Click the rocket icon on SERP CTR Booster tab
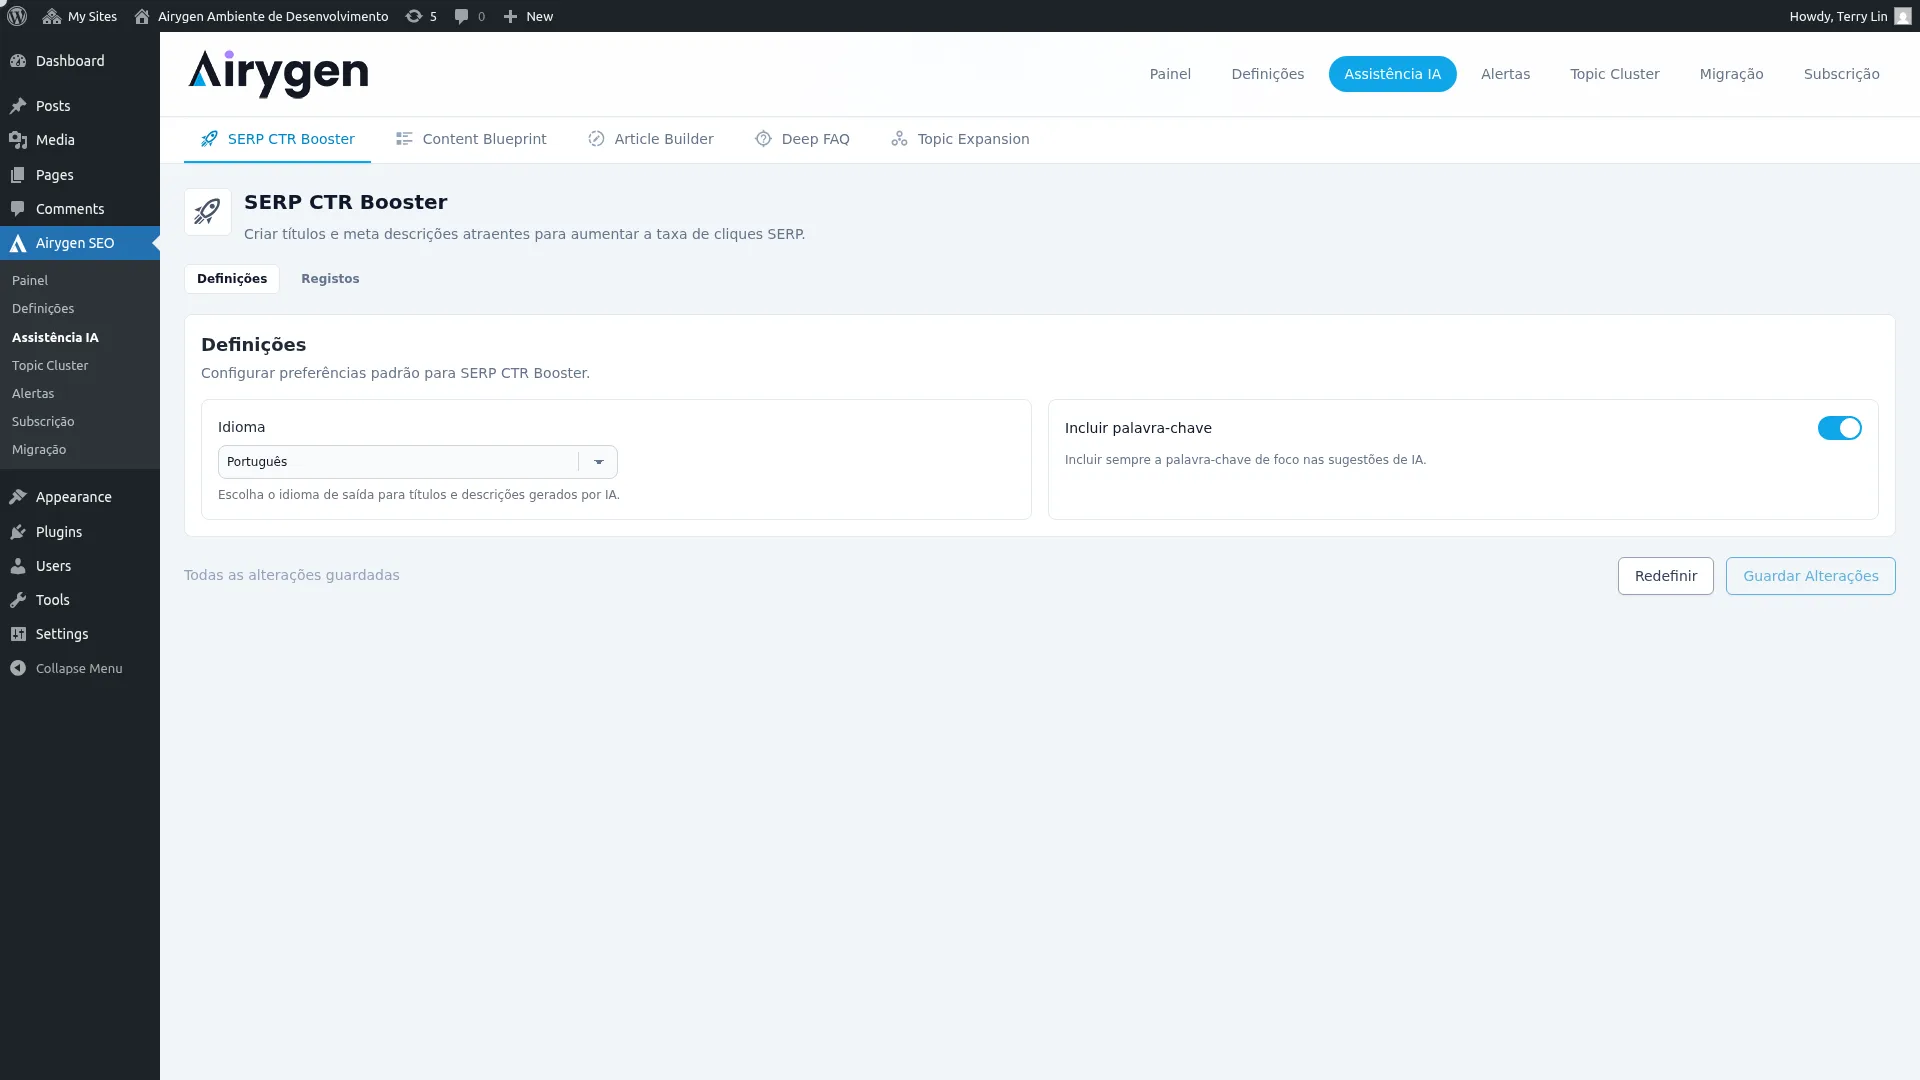Screen dimensions: 1920x1080 tap(209, 139)
